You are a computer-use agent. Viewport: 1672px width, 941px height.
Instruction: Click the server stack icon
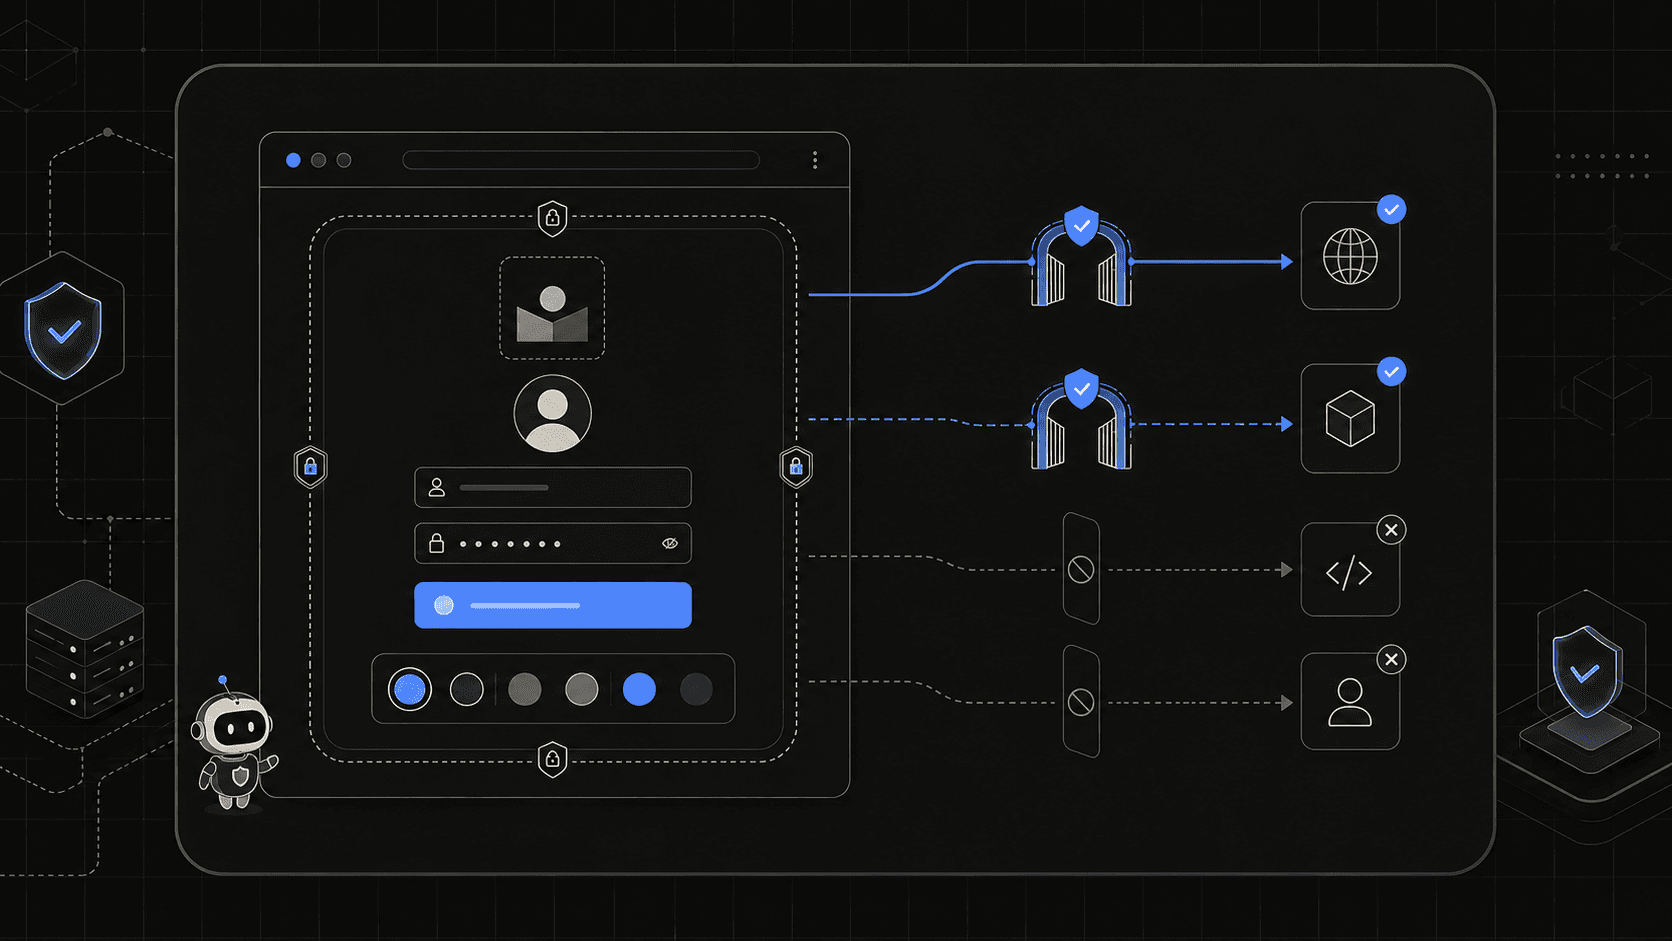(85, 648)
